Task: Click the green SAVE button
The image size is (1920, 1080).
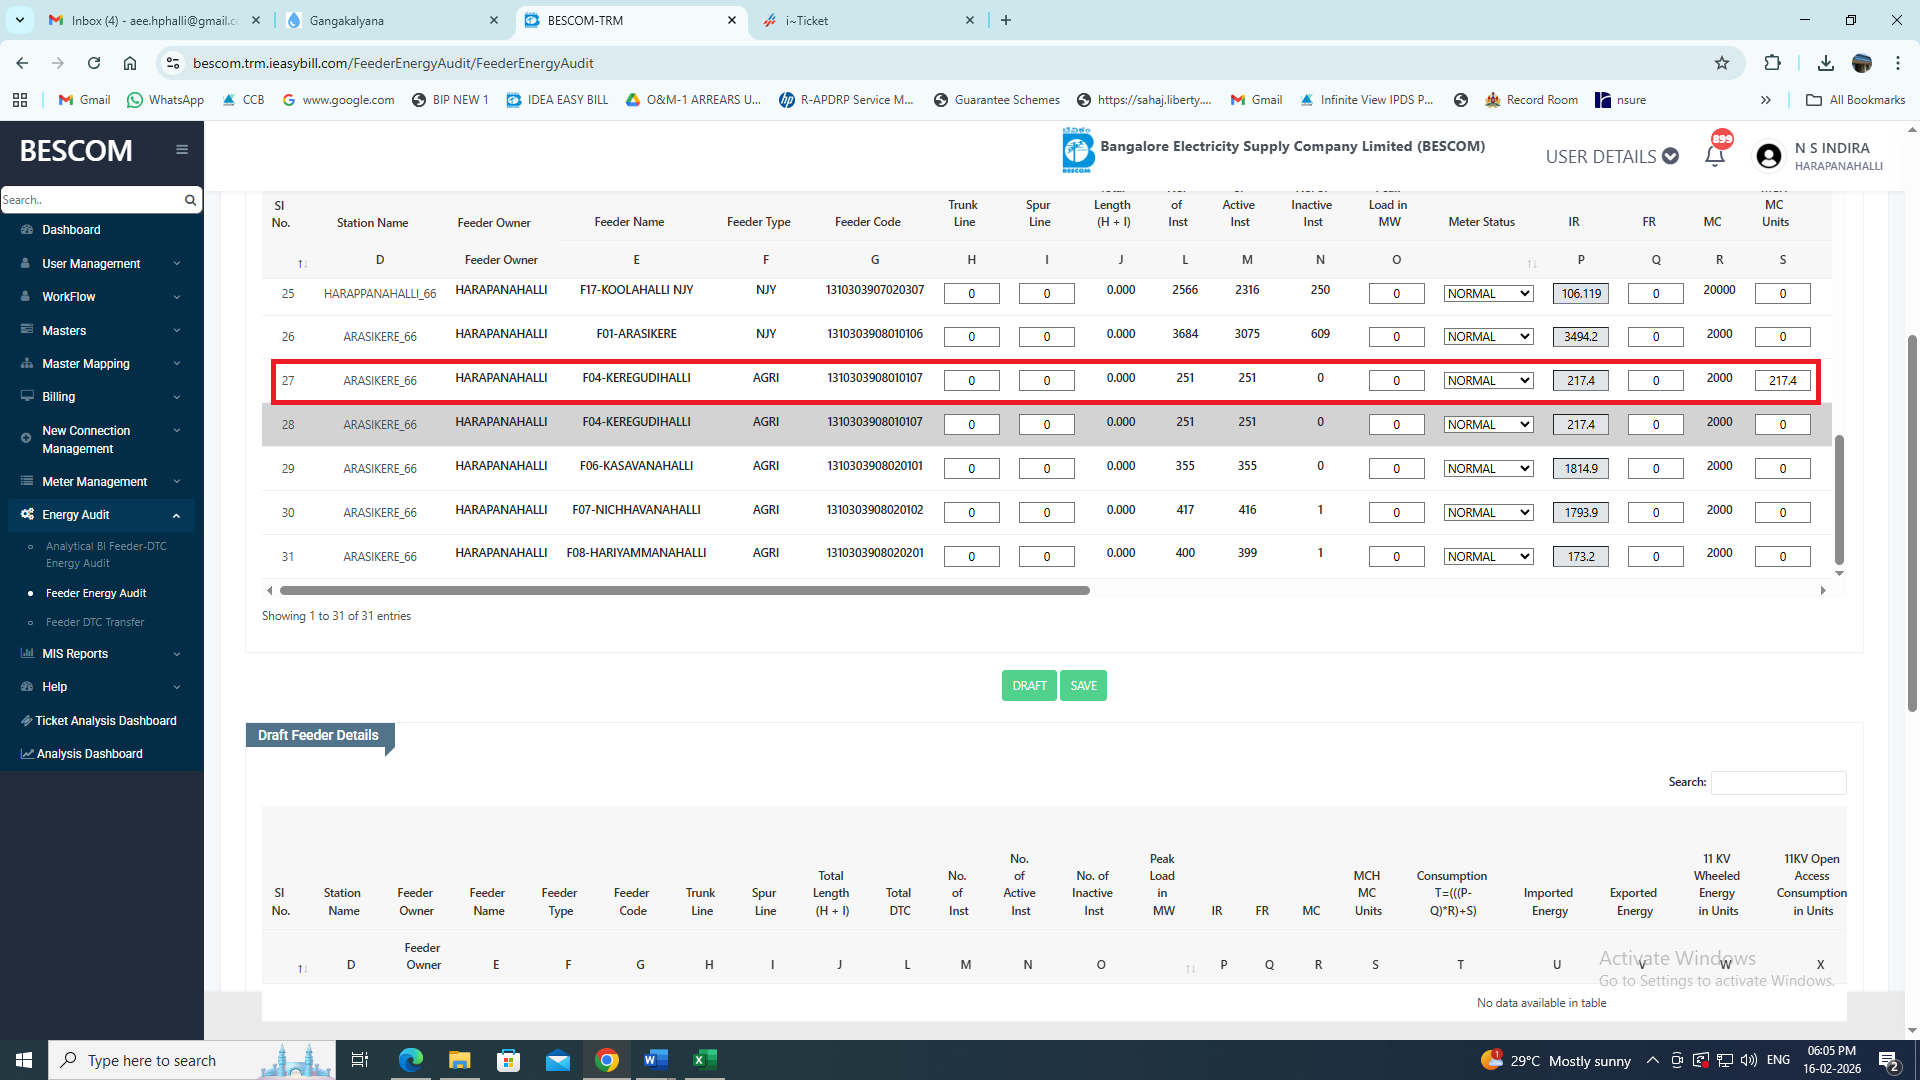Action: (1083, 686)
